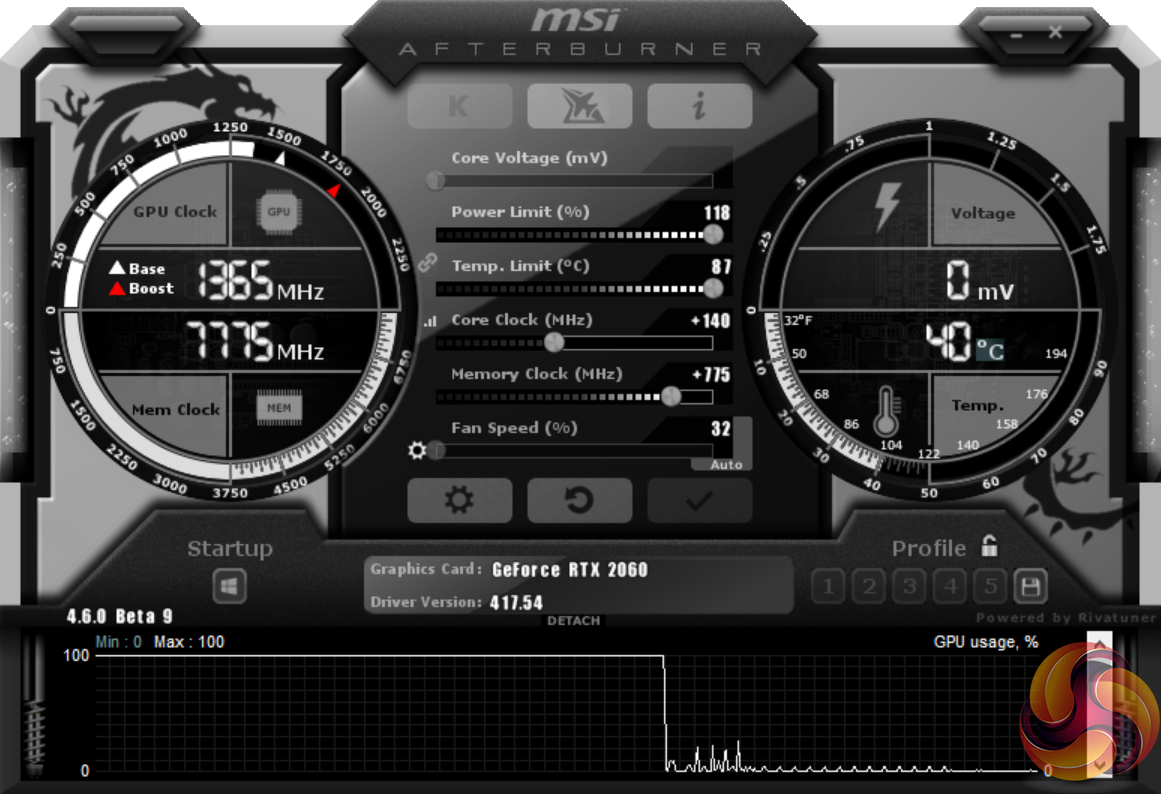The width and height of the screenshot is (1161, 794).
Task: Open the OC Scanner jet icon
Action: tap(580, 106)
